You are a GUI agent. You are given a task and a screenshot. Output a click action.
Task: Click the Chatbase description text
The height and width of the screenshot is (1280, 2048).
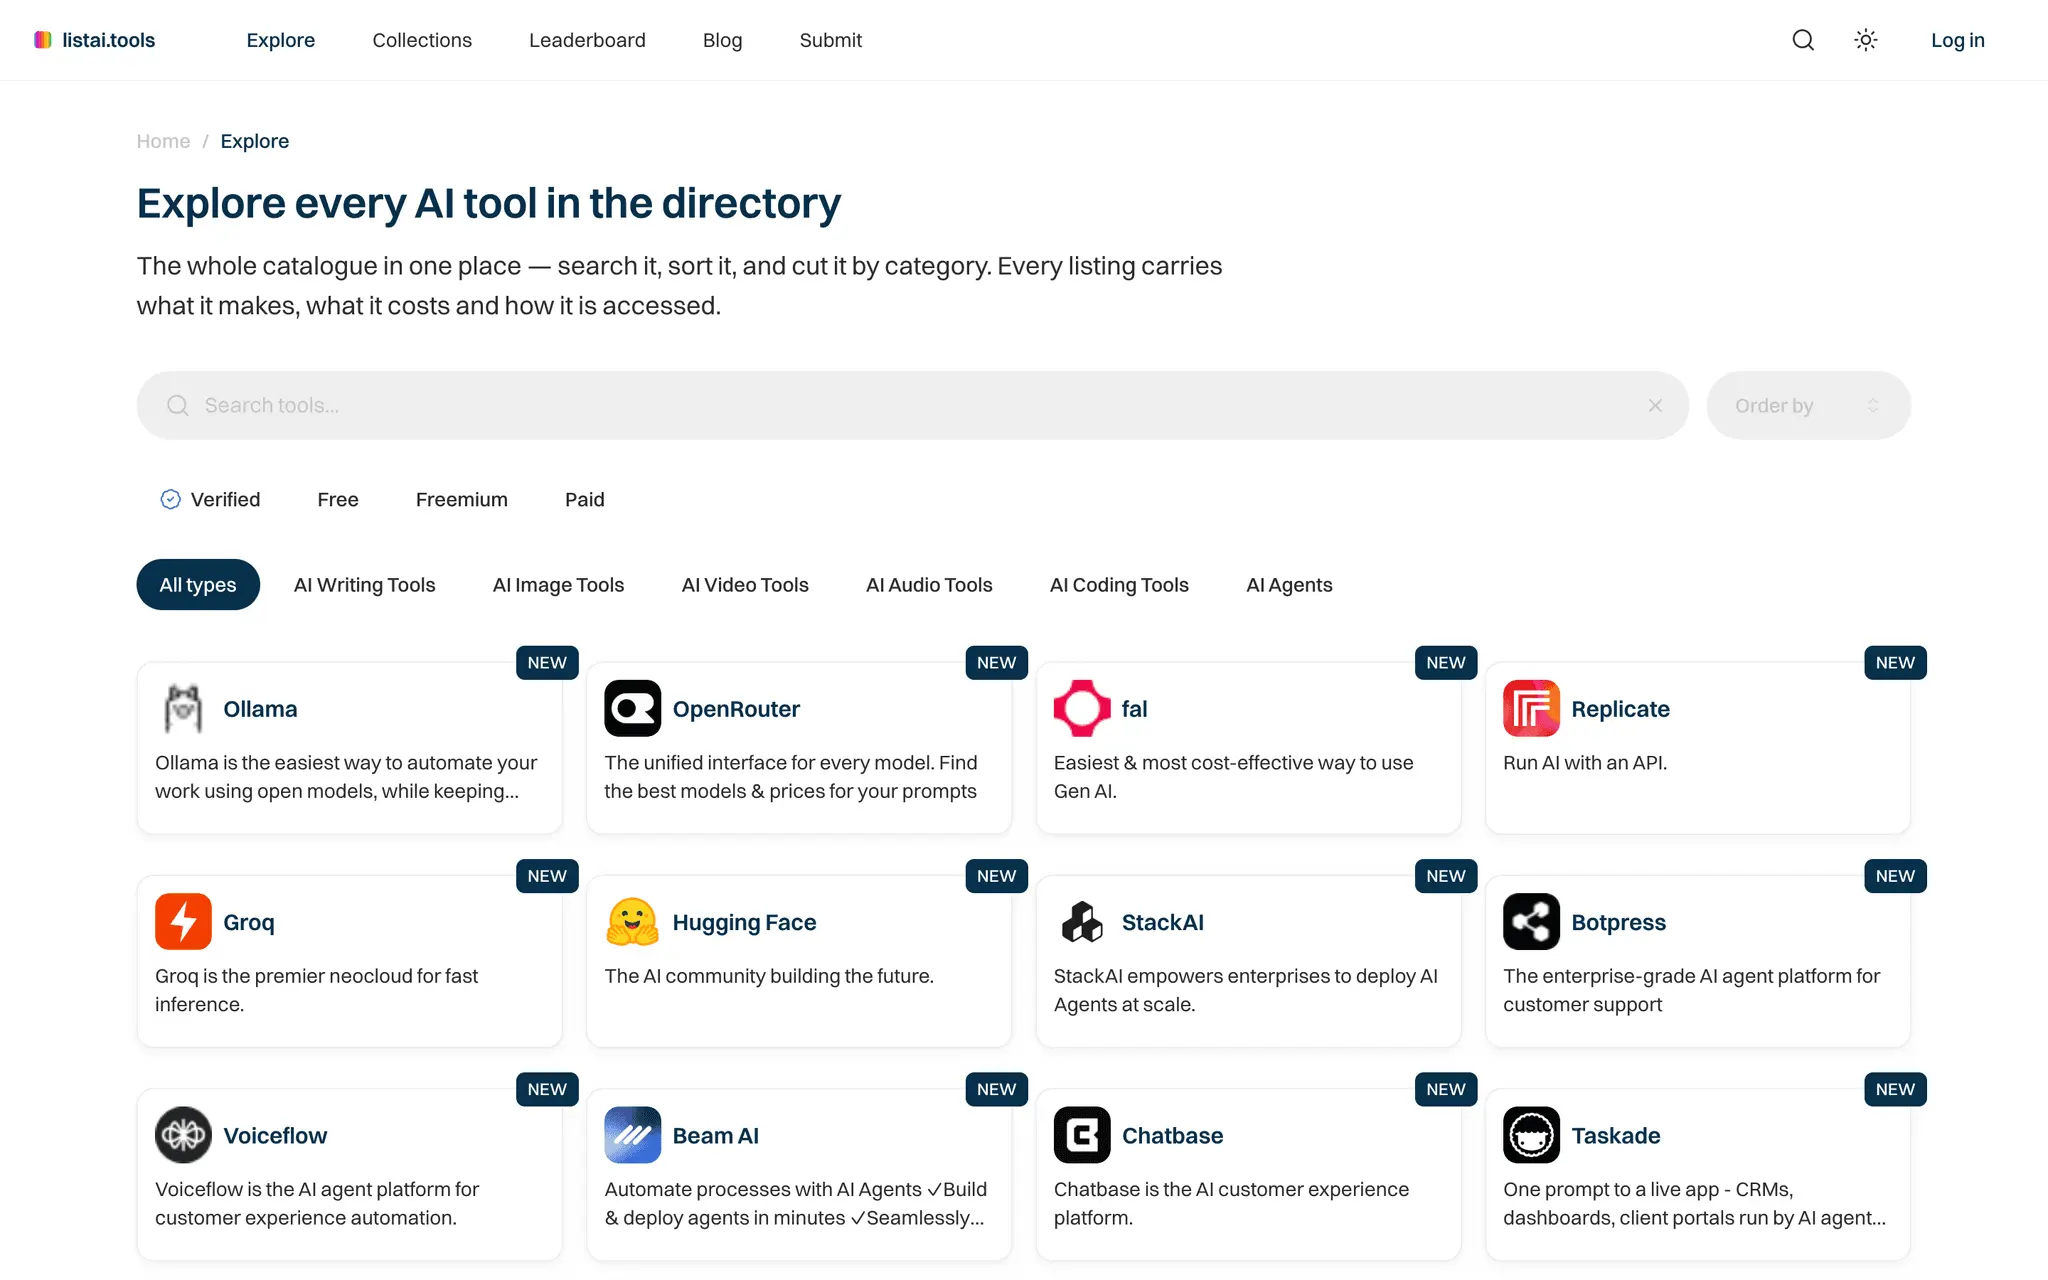point(1231,1204)
